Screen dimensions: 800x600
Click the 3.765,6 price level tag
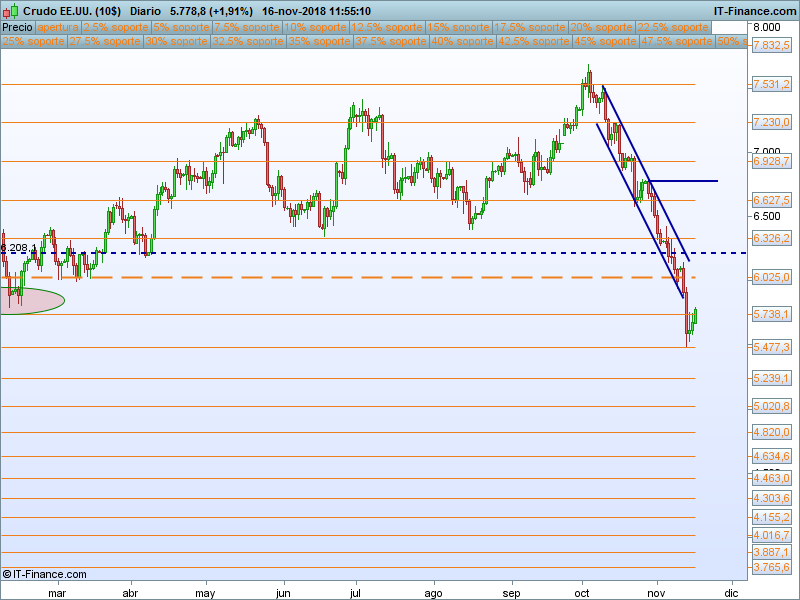[771, 568]
